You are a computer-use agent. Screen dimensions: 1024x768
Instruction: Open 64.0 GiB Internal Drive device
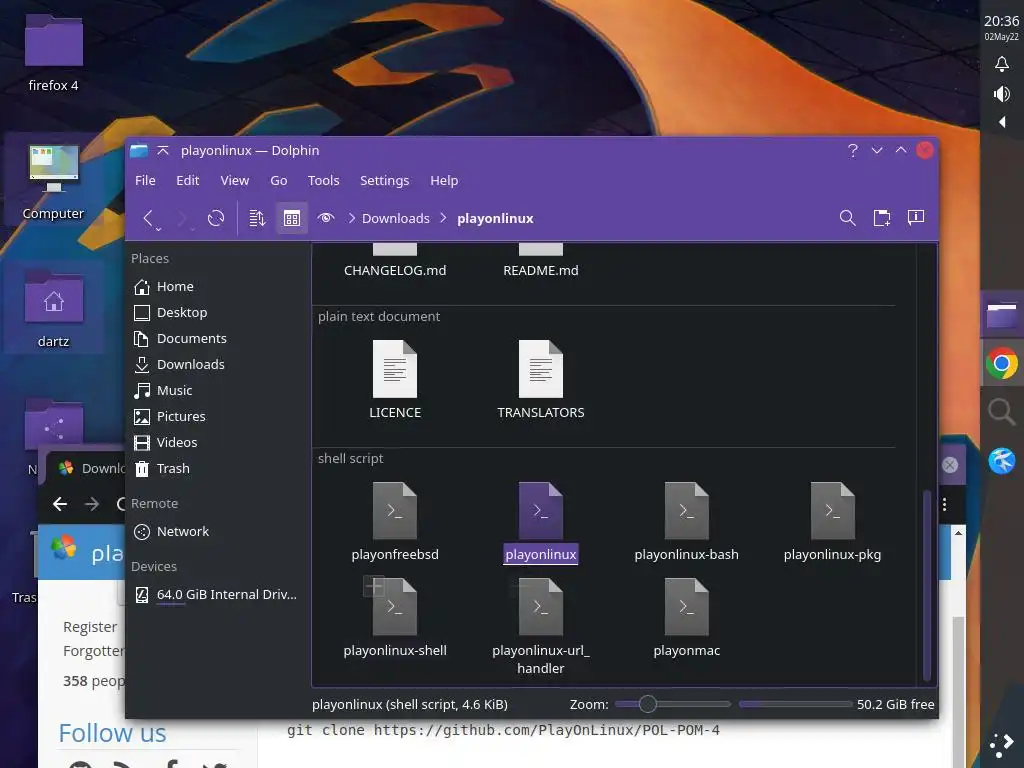coord(214,594)
